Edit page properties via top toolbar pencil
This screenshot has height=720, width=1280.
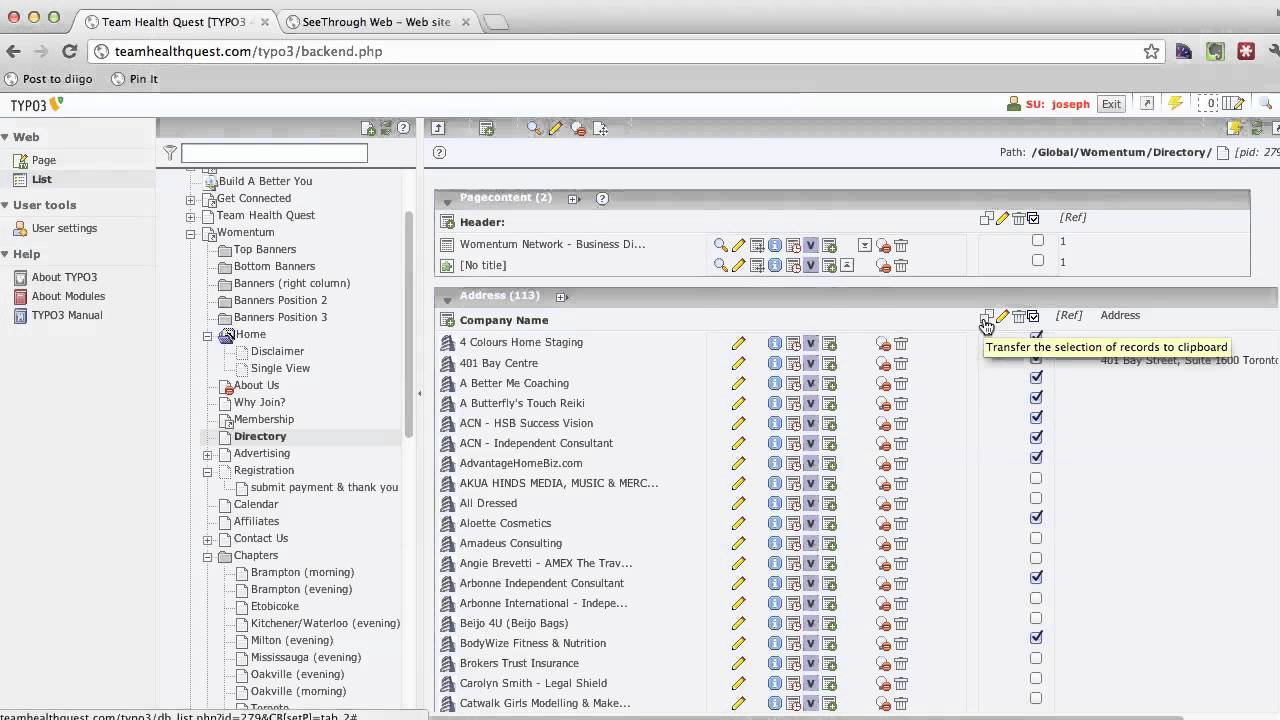[x=555, y=128]
